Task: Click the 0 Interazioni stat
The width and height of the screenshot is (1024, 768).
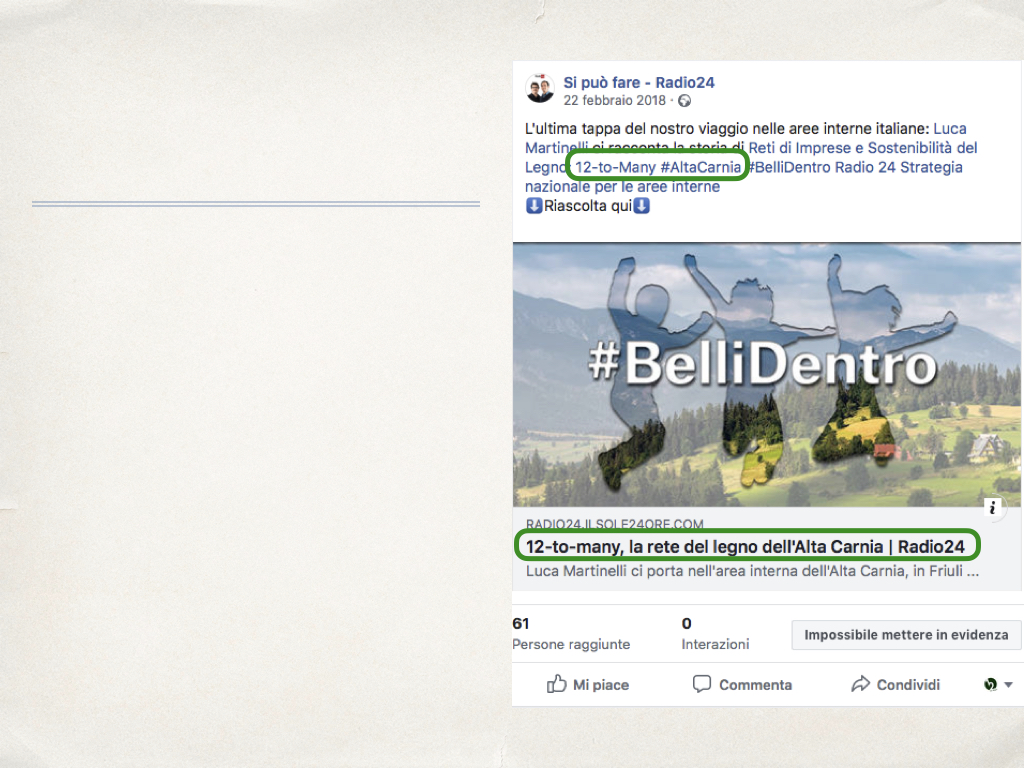Action: 715,633
